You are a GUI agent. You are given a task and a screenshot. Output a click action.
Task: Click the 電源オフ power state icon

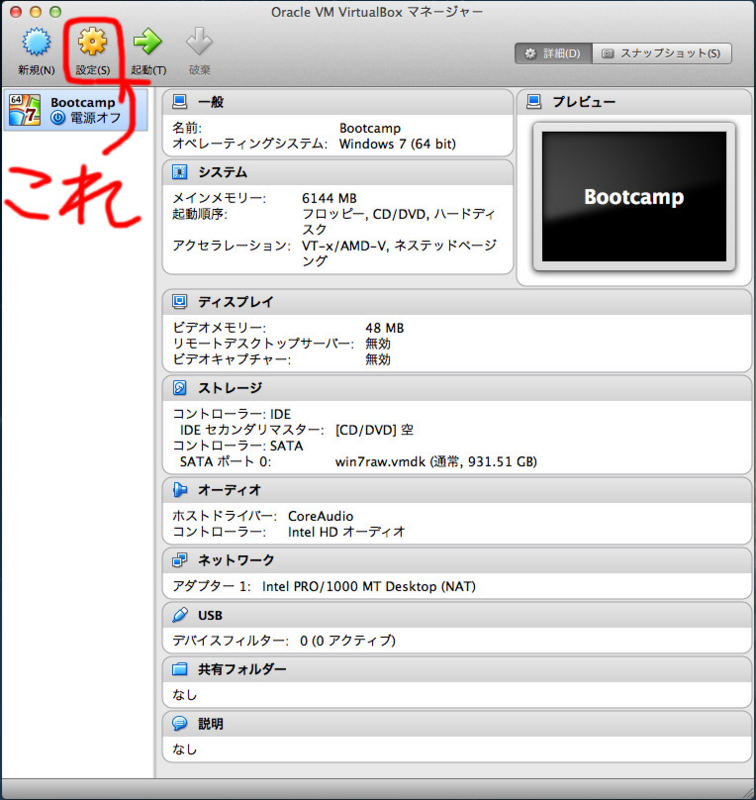(58, 118)
